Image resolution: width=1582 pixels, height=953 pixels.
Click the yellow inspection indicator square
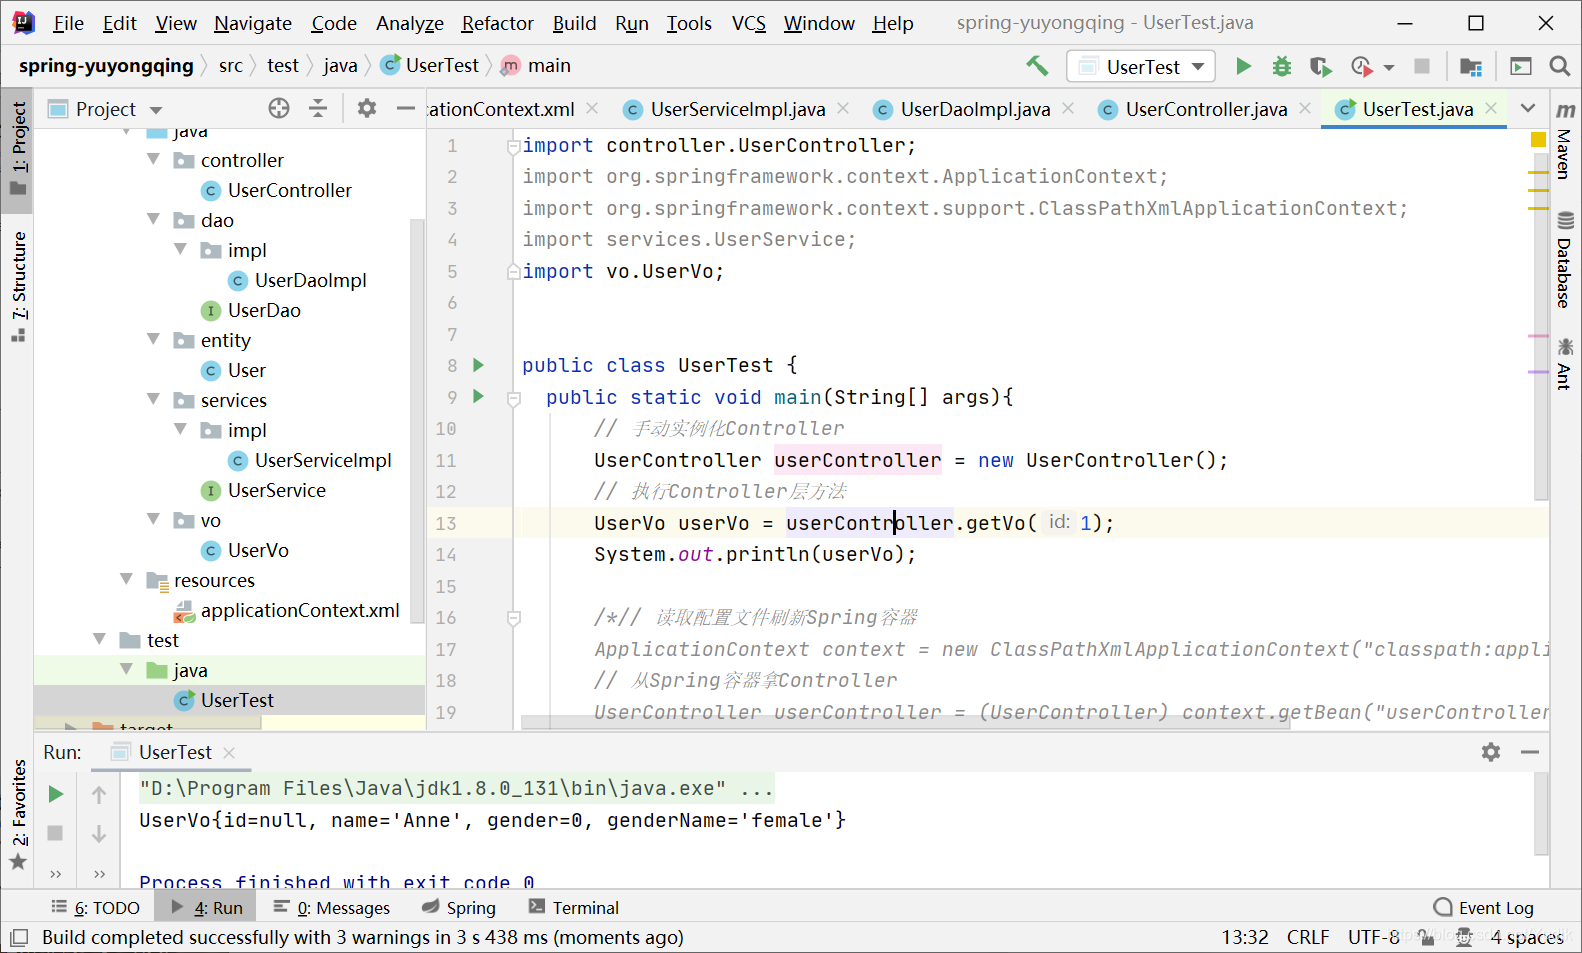tap(1538, 140)
